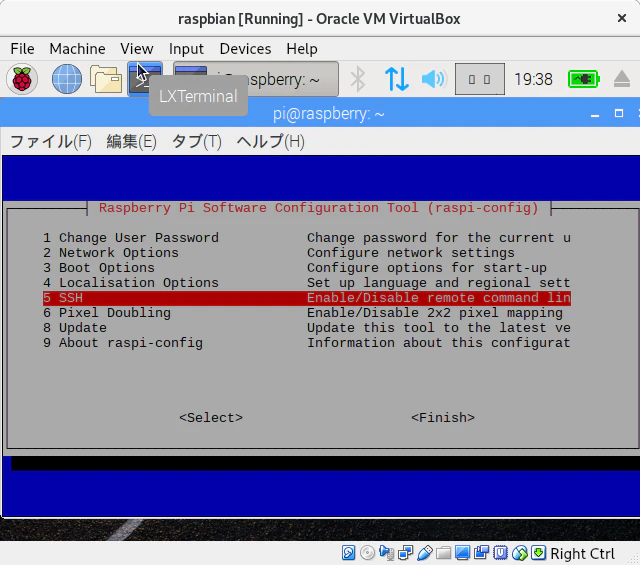Select 4 Localisation Options entry
The width and height of the screenshot is (640, 565).
point(307,283)
